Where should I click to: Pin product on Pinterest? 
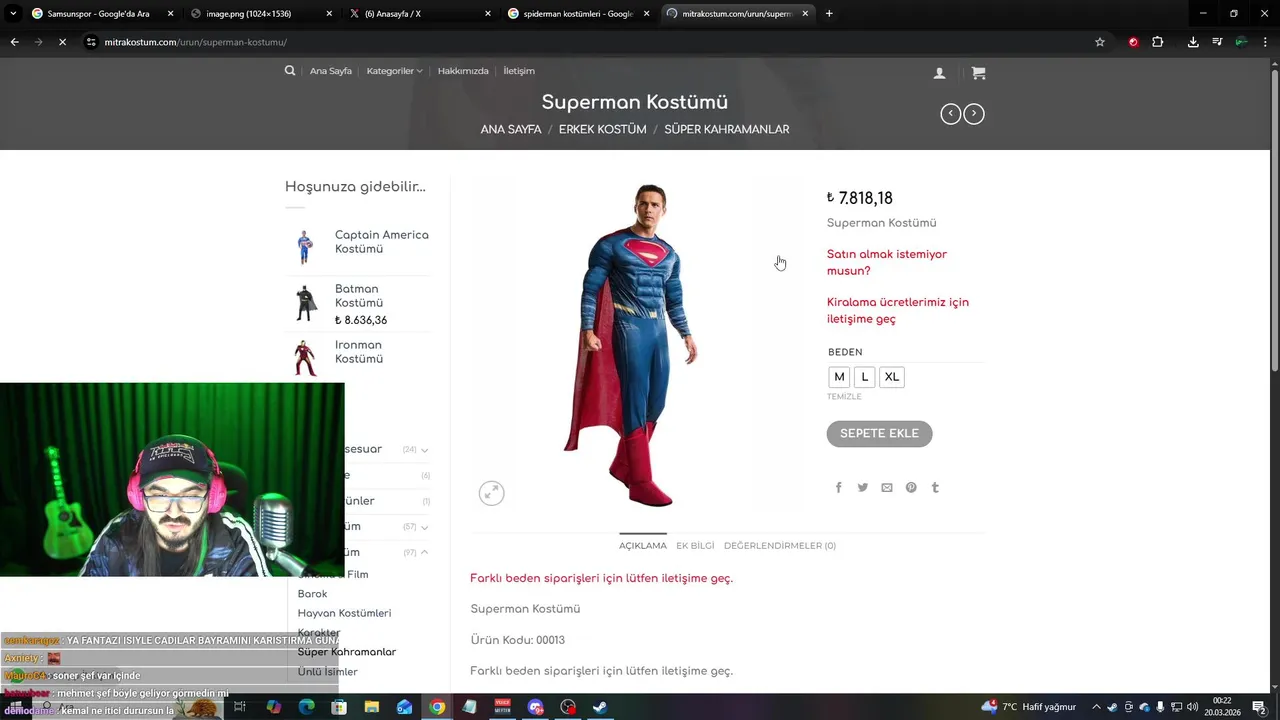pos(911,488)
